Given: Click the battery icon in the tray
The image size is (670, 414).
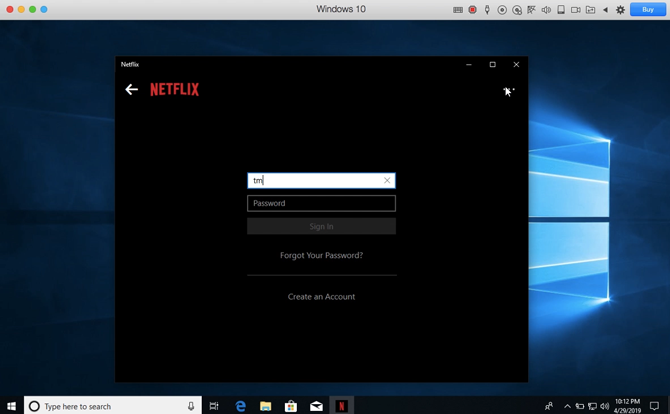Looking at the screenshot, I should click(x=580, y=406).
